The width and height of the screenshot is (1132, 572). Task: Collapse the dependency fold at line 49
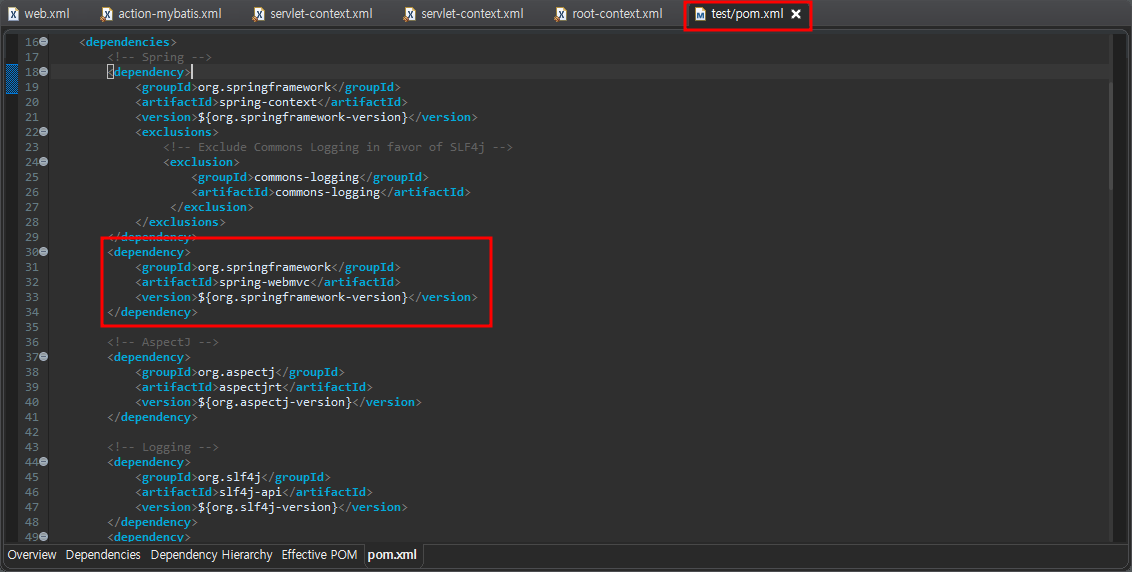click(x=44, y=537)
